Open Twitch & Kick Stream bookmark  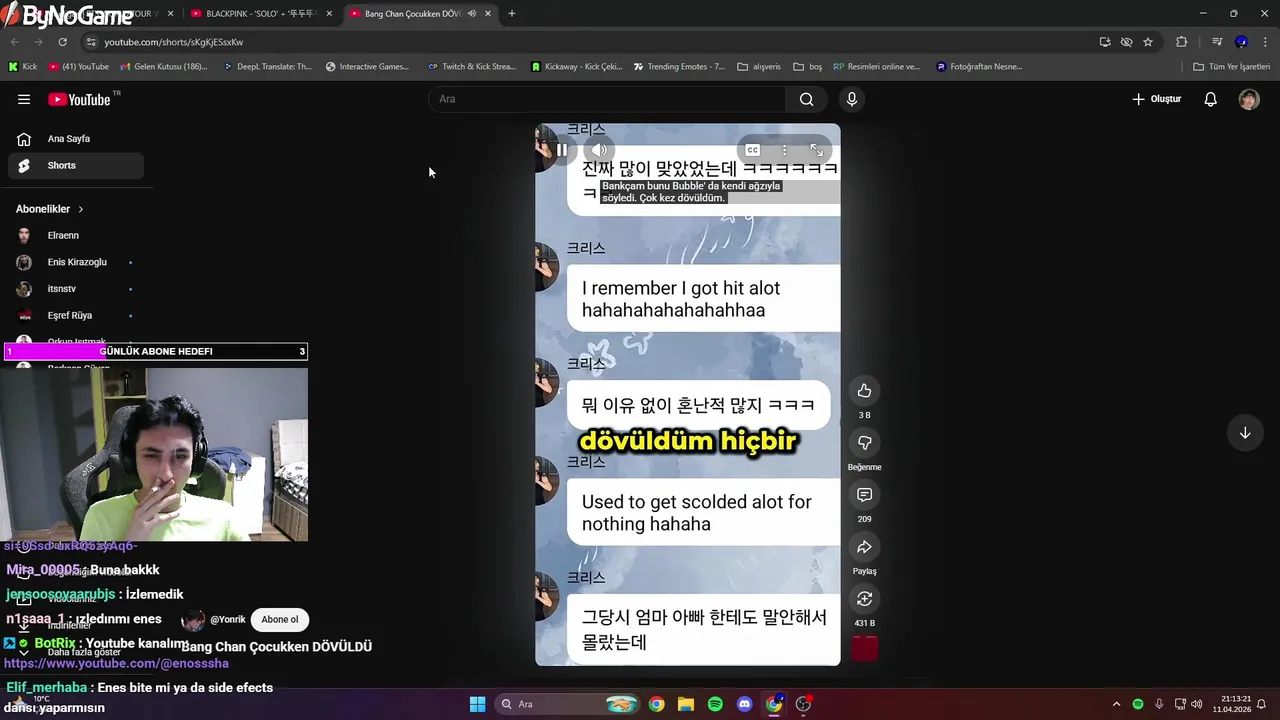tap(471, 67)
